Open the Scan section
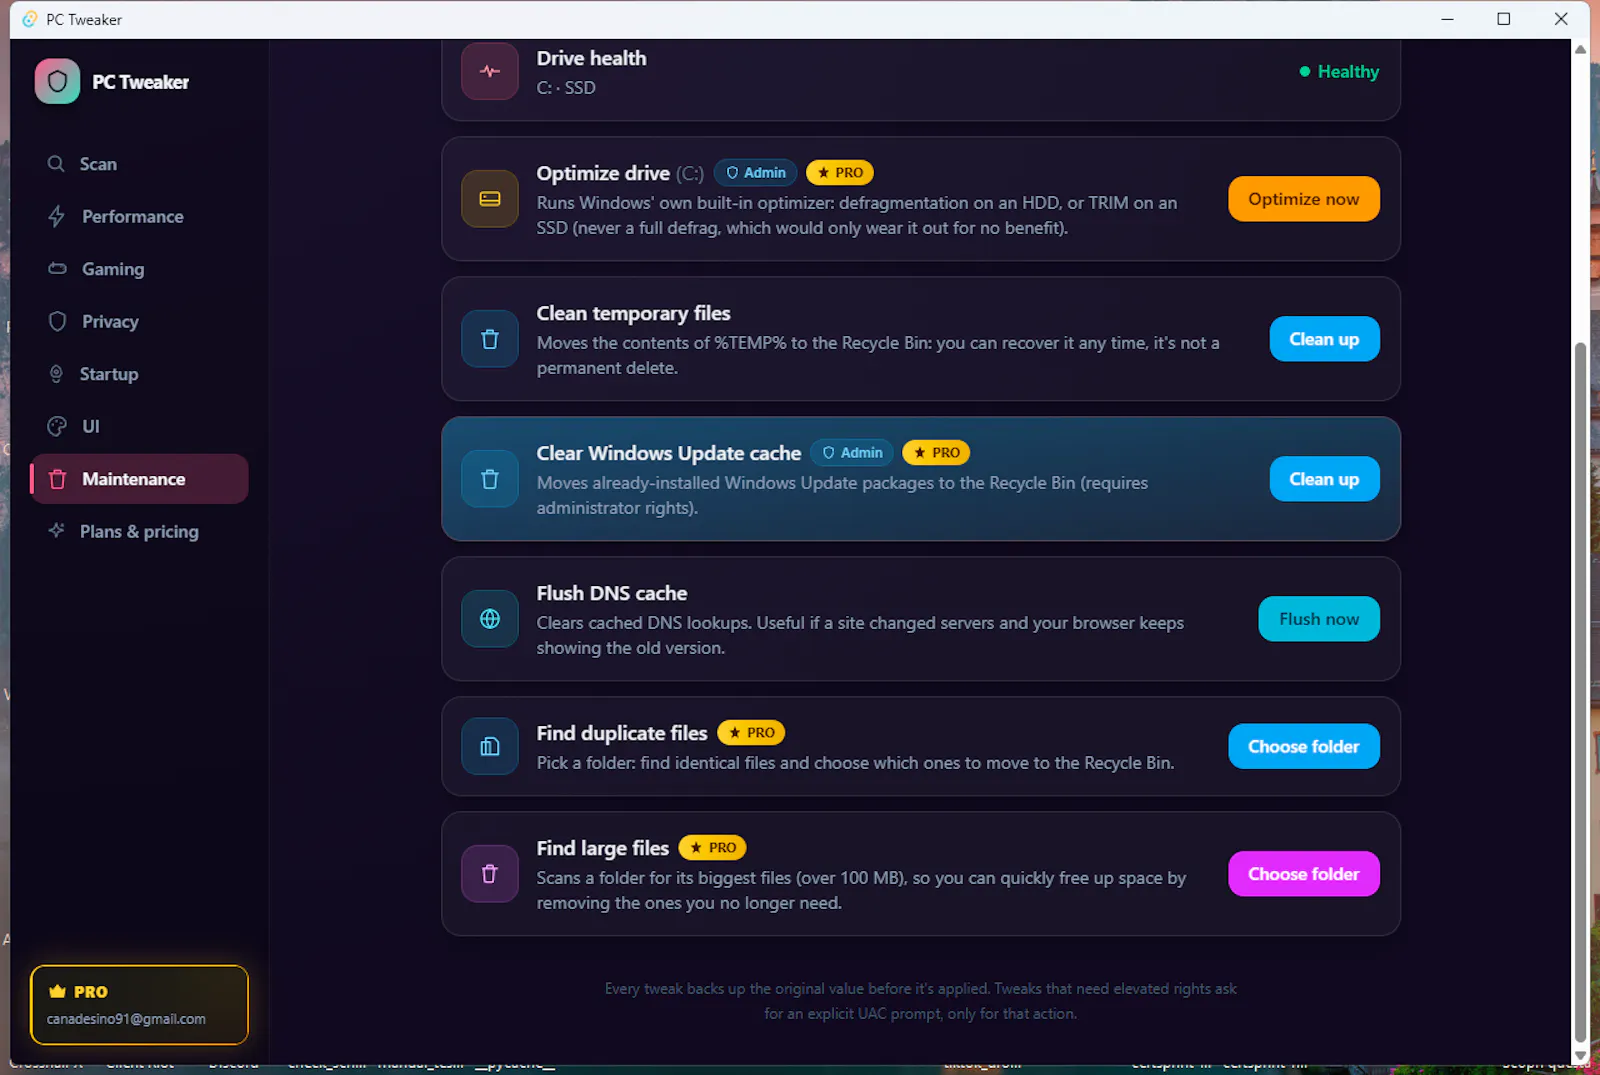This screenshot has width=1600, height=1075. (x=139, y=164)
